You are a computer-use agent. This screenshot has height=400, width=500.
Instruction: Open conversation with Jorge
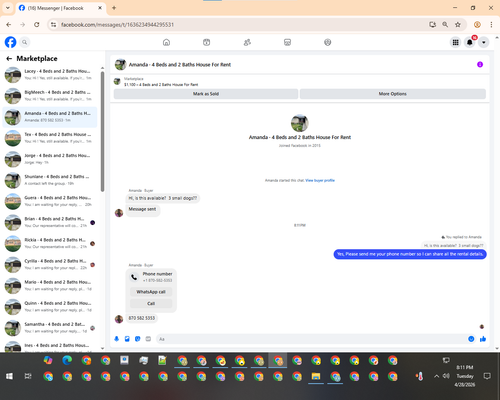coord(50,159)
